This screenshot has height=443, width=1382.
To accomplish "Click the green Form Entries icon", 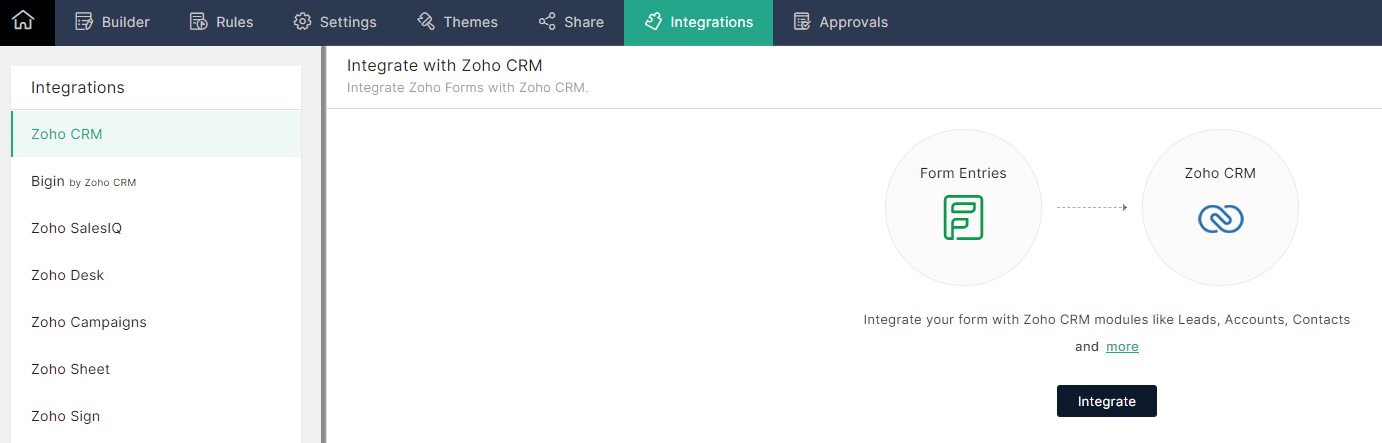I will (963, 217).
